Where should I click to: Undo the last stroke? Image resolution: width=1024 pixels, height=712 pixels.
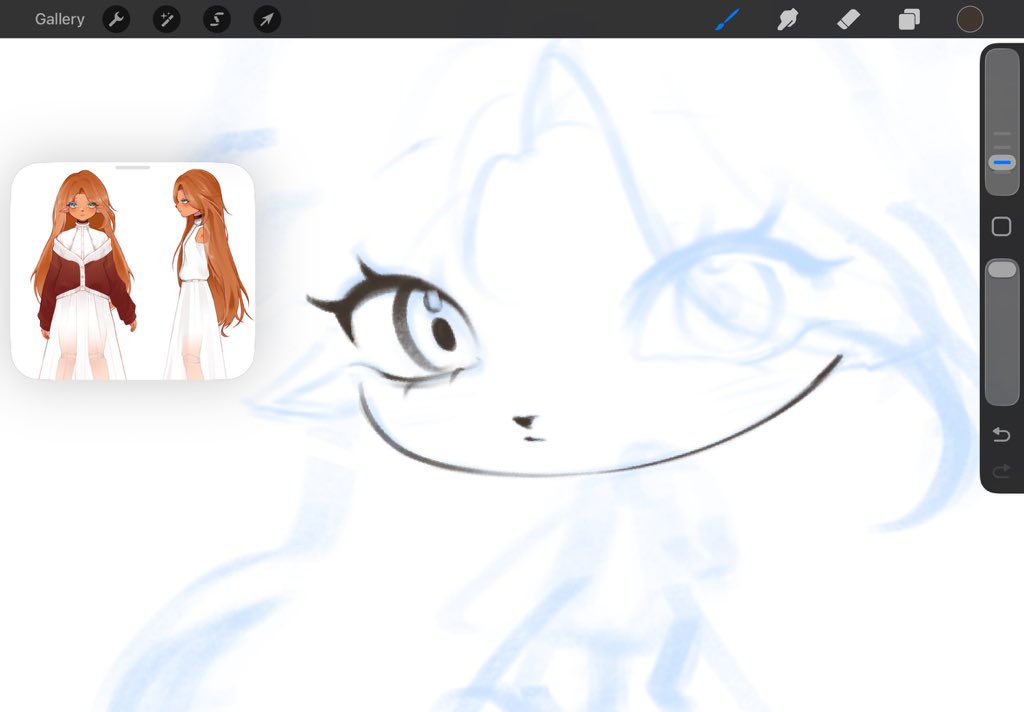pos(1001,434)
